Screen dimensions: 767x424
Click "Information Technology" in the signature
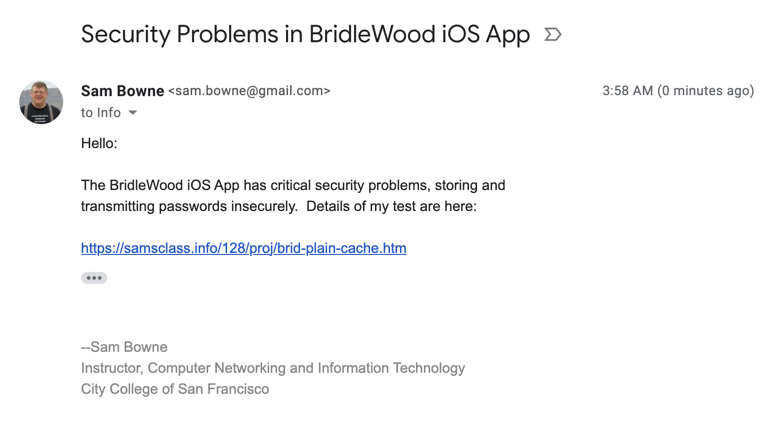coord(391,368)
